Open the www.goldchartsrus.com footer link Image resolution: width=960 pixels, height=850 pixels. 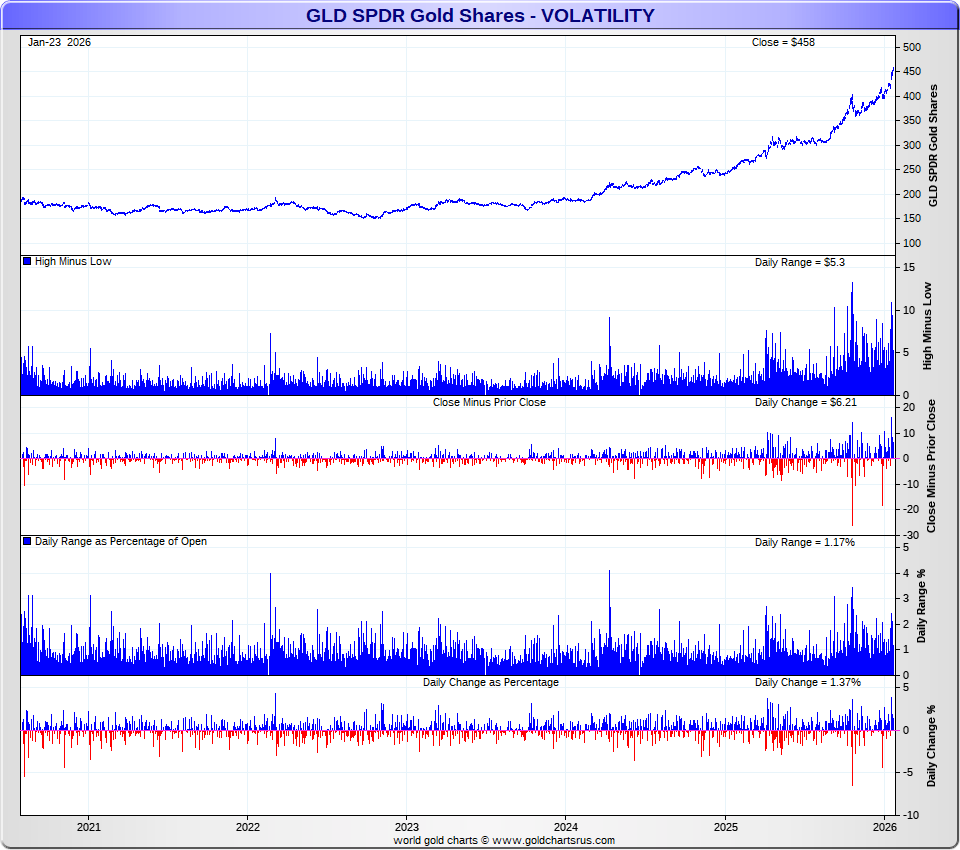(x=553, y=841)
